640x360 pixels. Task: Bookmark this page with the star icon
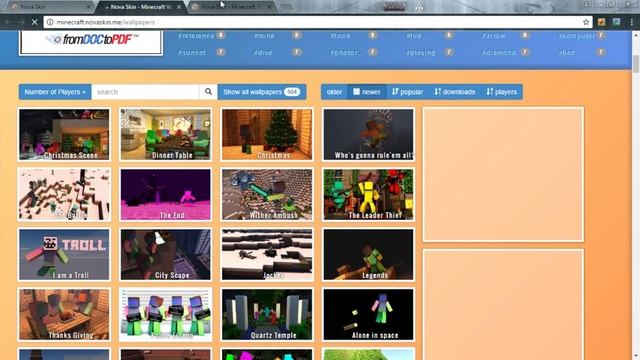586,22
